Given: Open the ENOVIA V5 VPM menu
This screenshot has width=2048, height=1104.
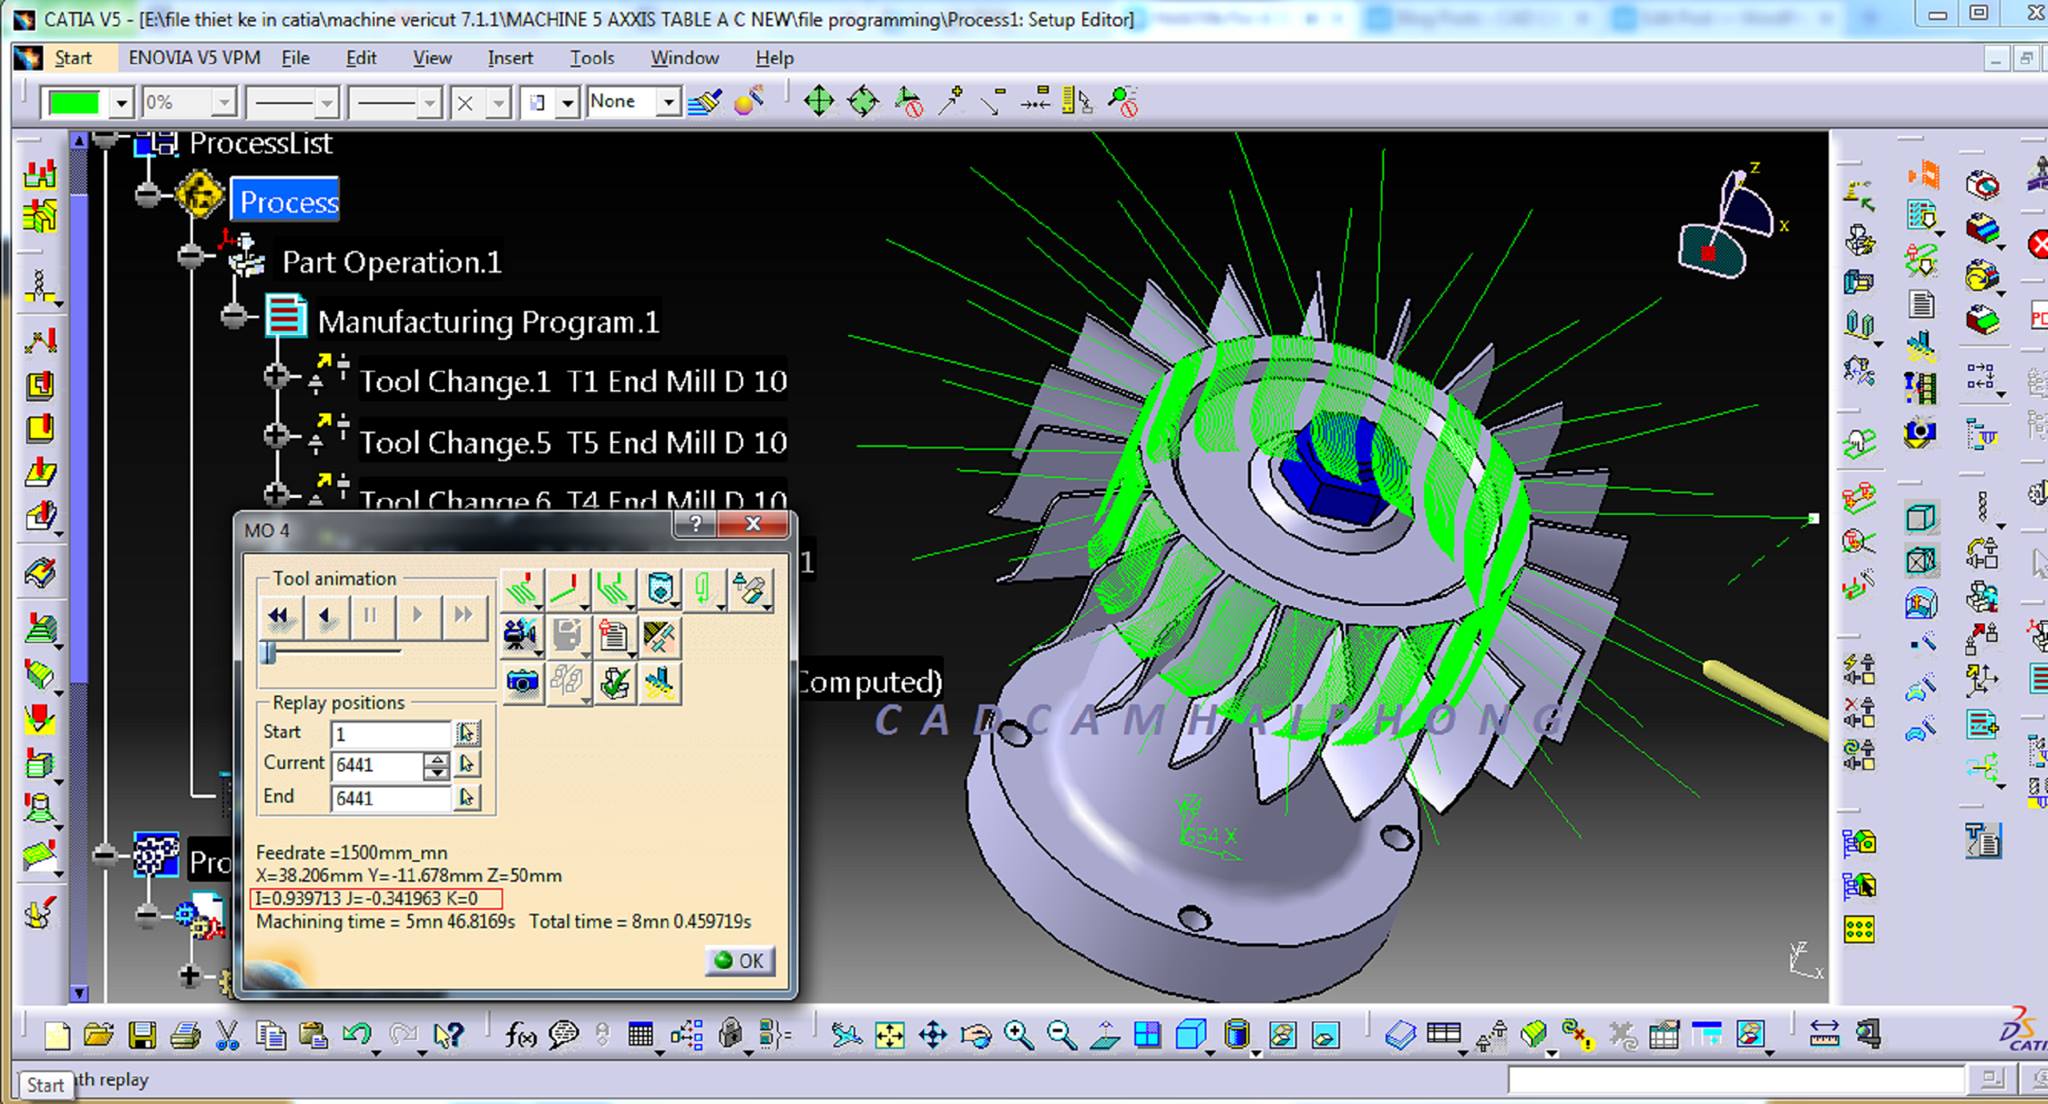Looking at the screenshot, I should [194, 58].
